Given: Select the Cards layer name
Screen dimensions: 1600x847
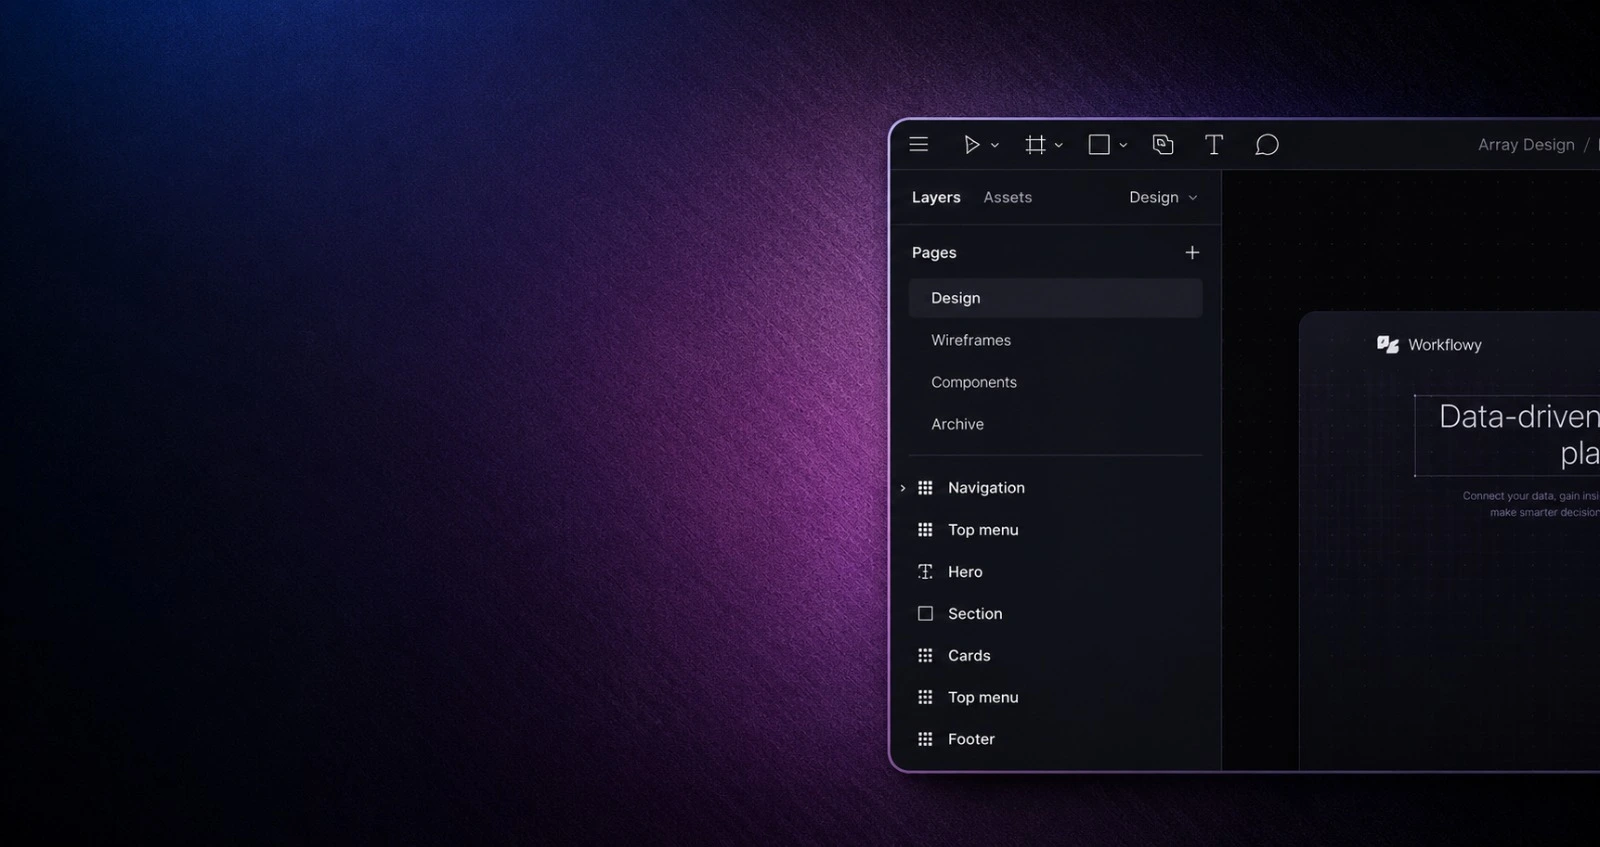Looking at the screenshot, I should pos(969,656).
